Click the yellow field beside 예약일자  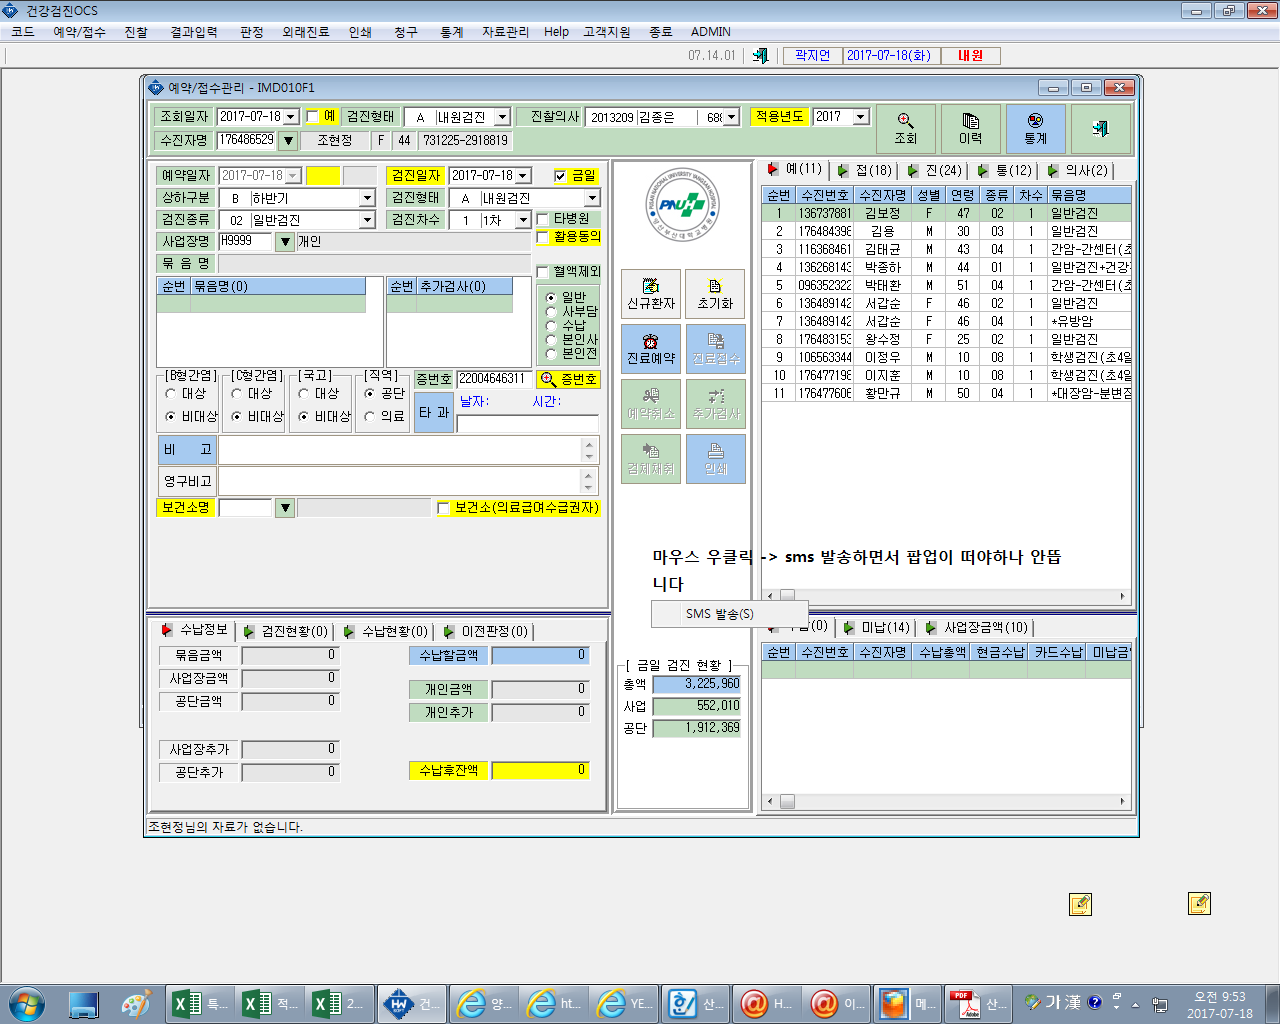pos(323,176)
